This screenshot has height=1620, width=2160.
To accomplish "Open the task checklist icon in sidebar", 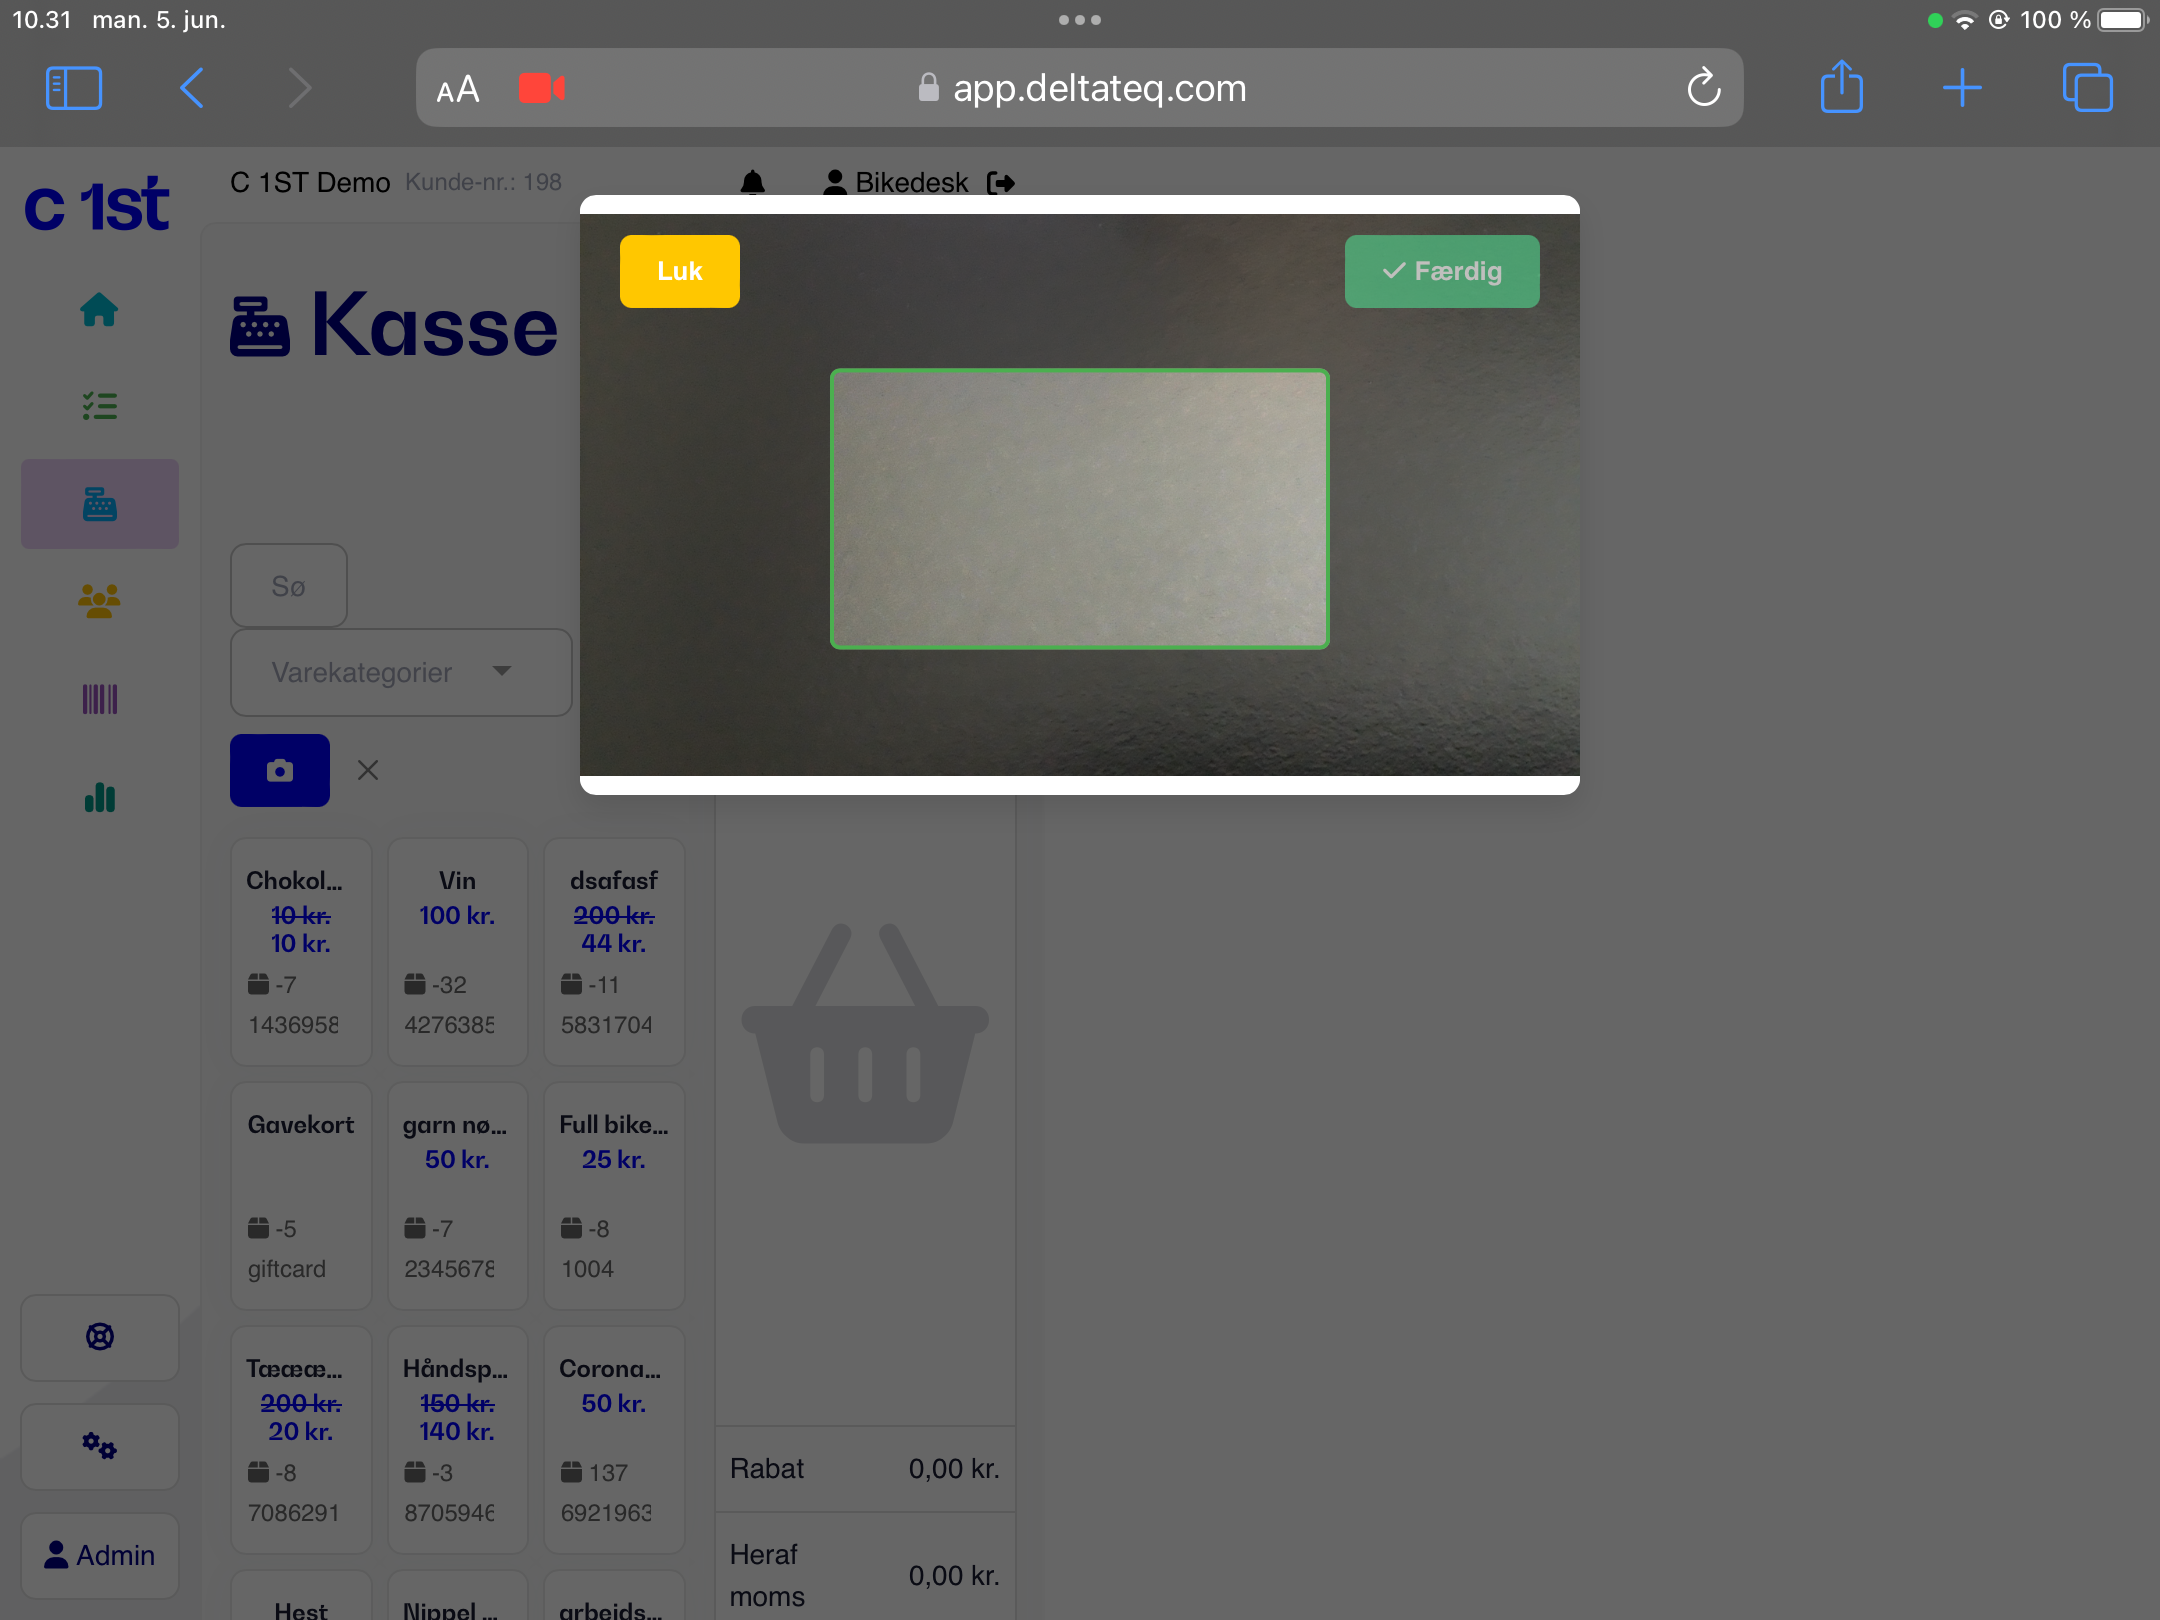I will 99,405.
